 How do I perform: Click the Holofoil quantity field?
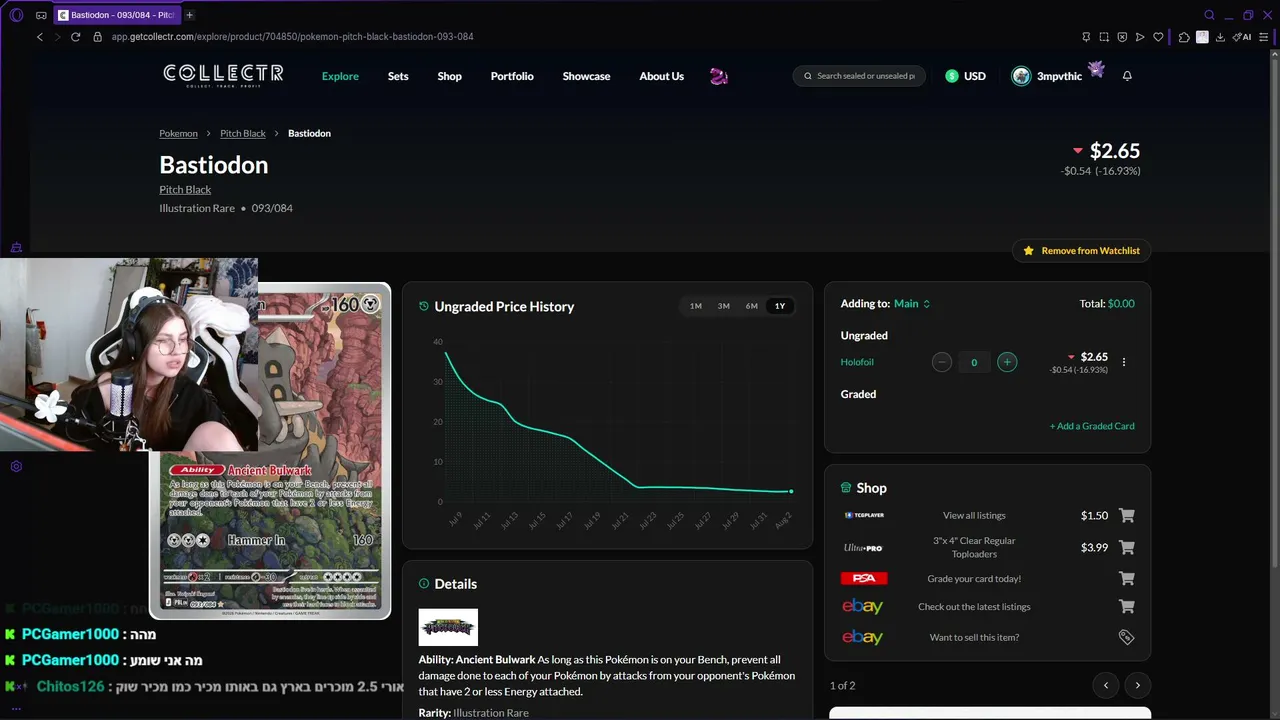[x=974, y=362]
